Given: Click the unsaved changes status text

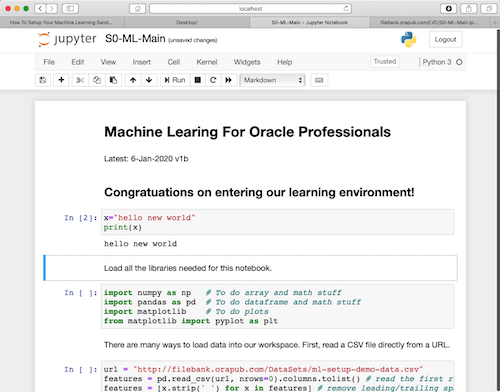Looking at the screenshot, I should [x=193, y=40].
